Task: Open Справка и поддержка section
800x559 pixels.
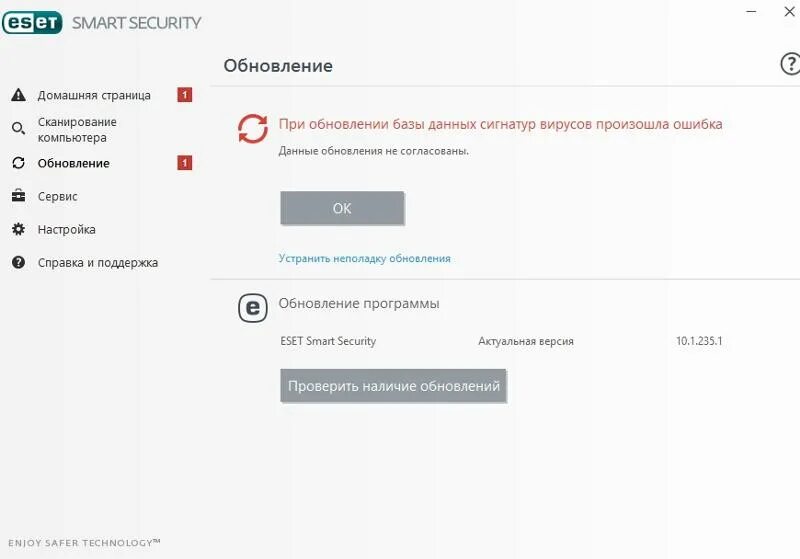Action: tap(98, 263)
